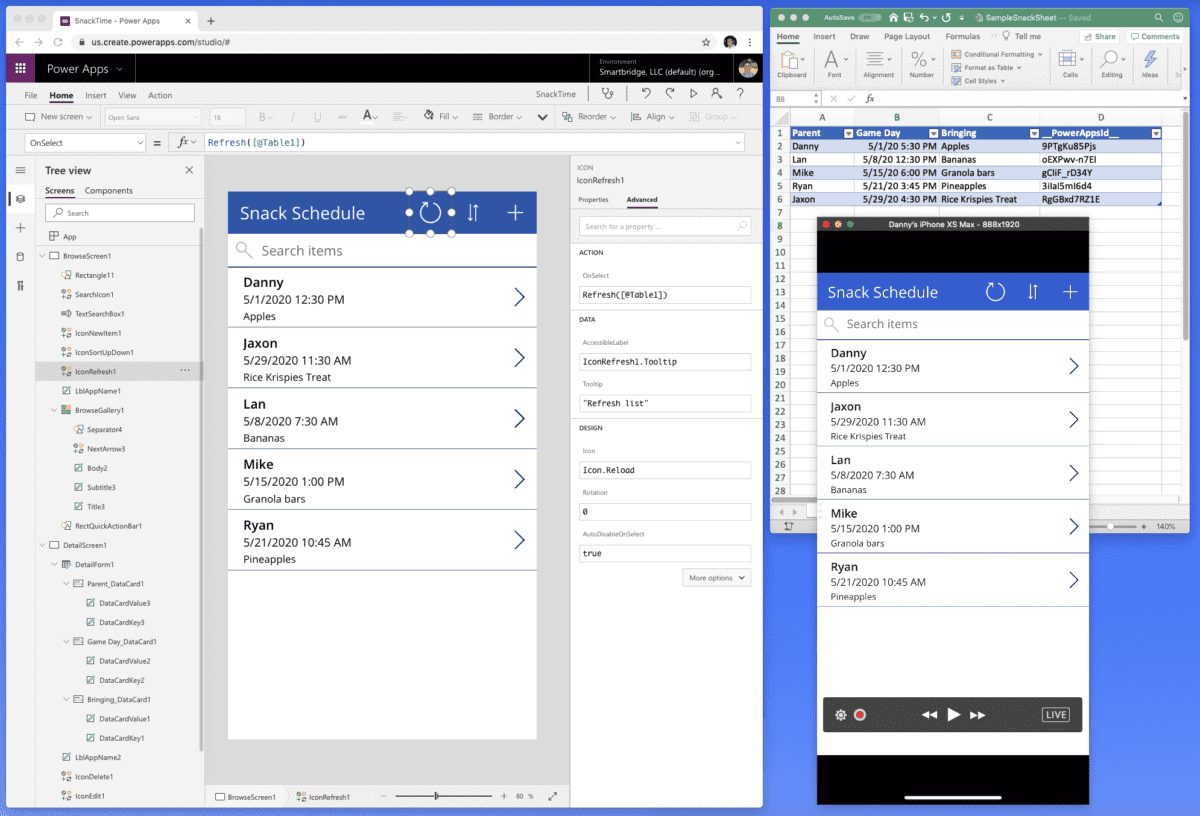This screenshot has width=1200, height=816.
Task: Click the sort icon in Snack Schedule canvas header
Action: click(473, 212)
